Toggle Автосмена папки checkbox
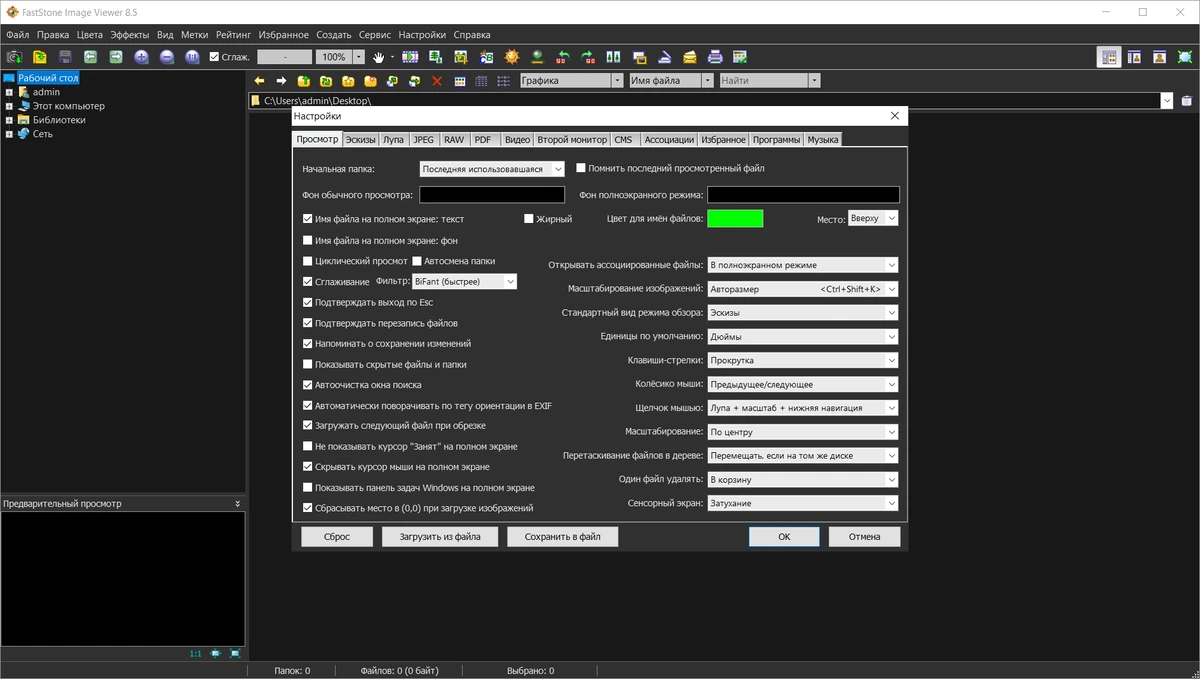 click(x=417, y=261)
